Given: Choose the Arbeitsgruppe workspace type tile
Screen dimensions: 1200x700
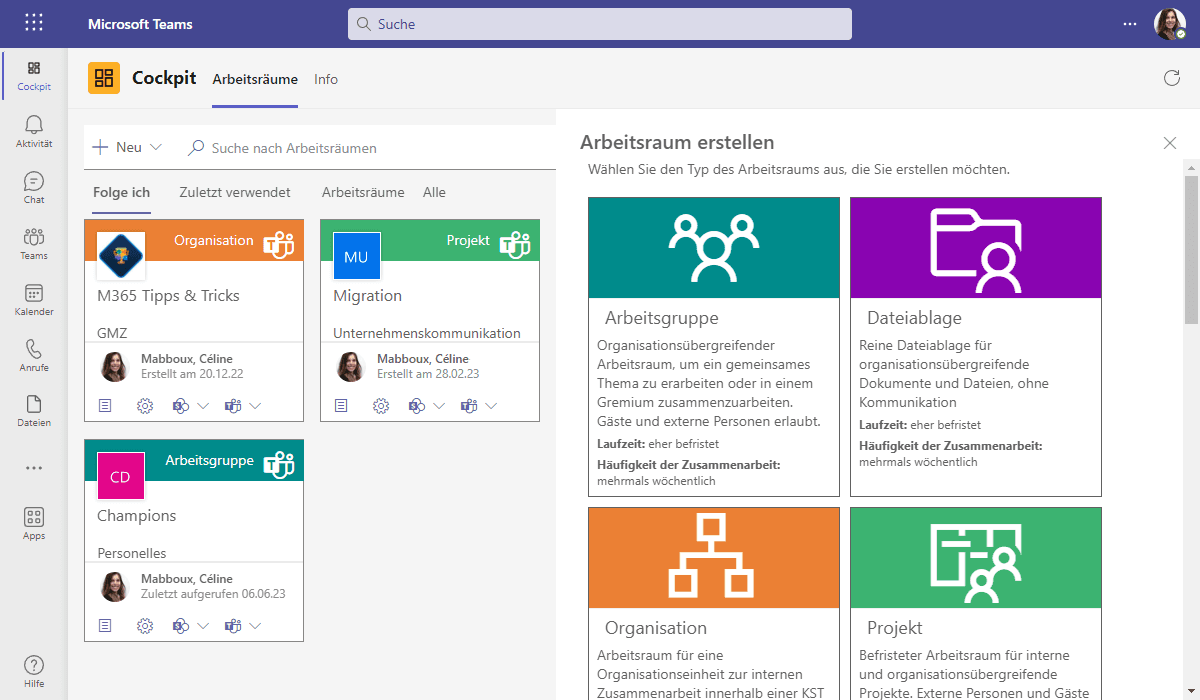Looking at the screenshot, I should [x=713, y=346].
